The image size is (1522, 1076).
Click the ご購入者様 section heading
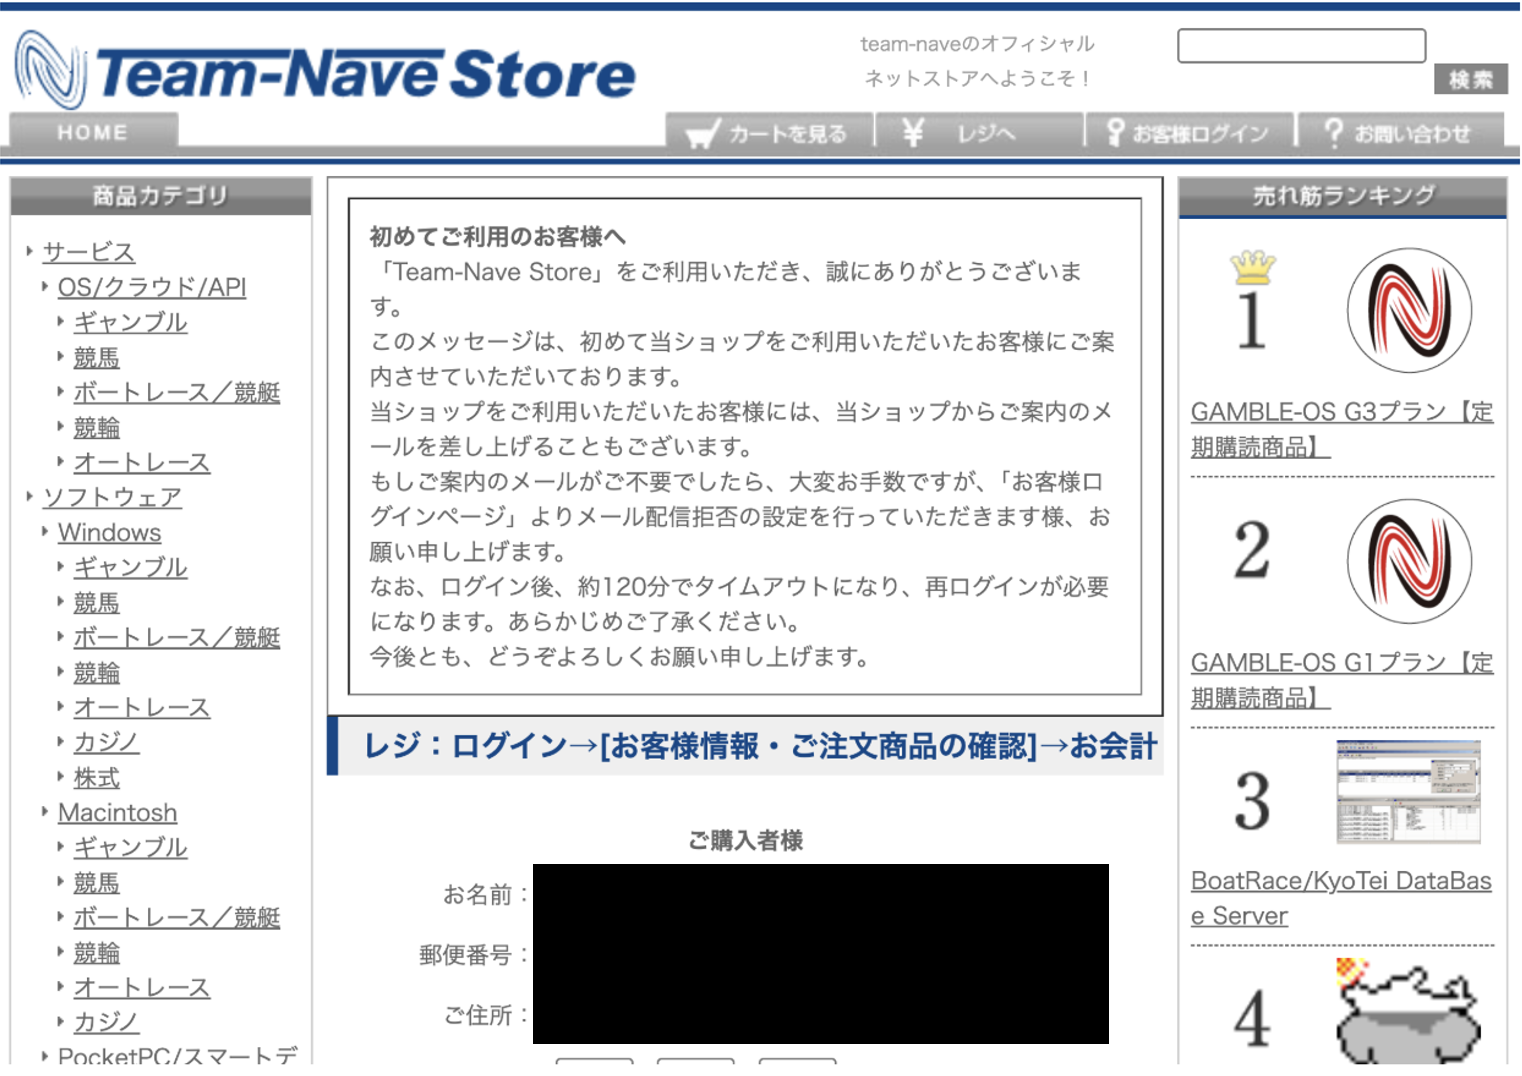click(x=745, y=841)
